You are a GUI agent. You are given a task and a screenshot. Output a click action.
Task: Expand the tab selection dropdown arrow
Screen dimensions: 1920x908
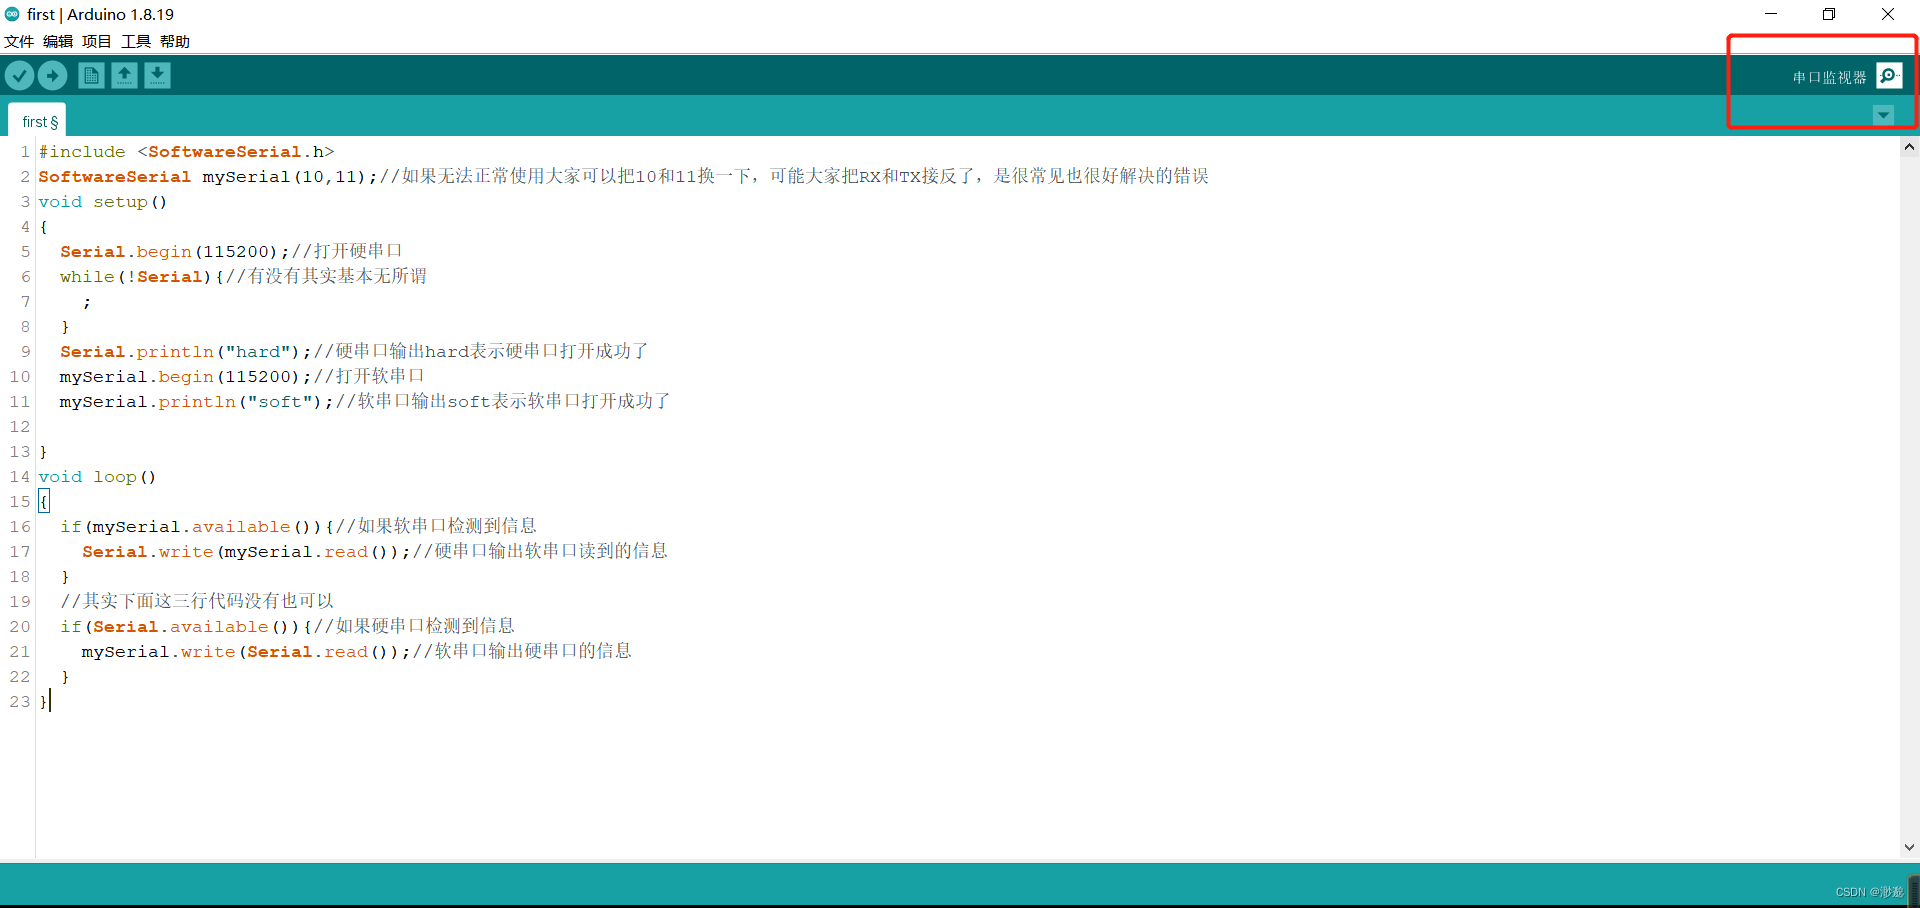[x=1884, y=115]
